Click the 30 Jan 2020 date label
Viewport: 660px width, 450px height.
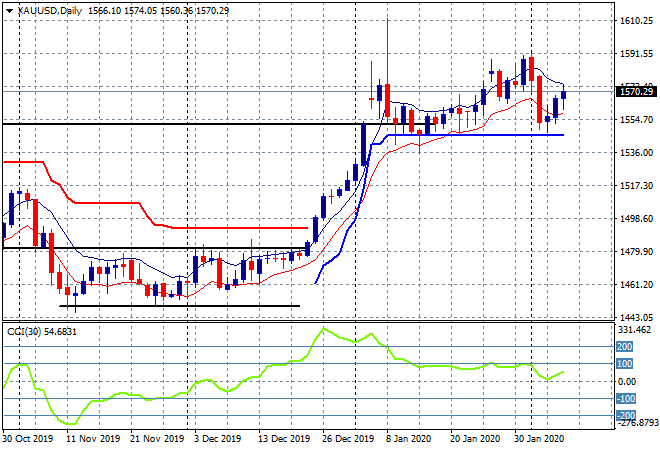[539, 439]
